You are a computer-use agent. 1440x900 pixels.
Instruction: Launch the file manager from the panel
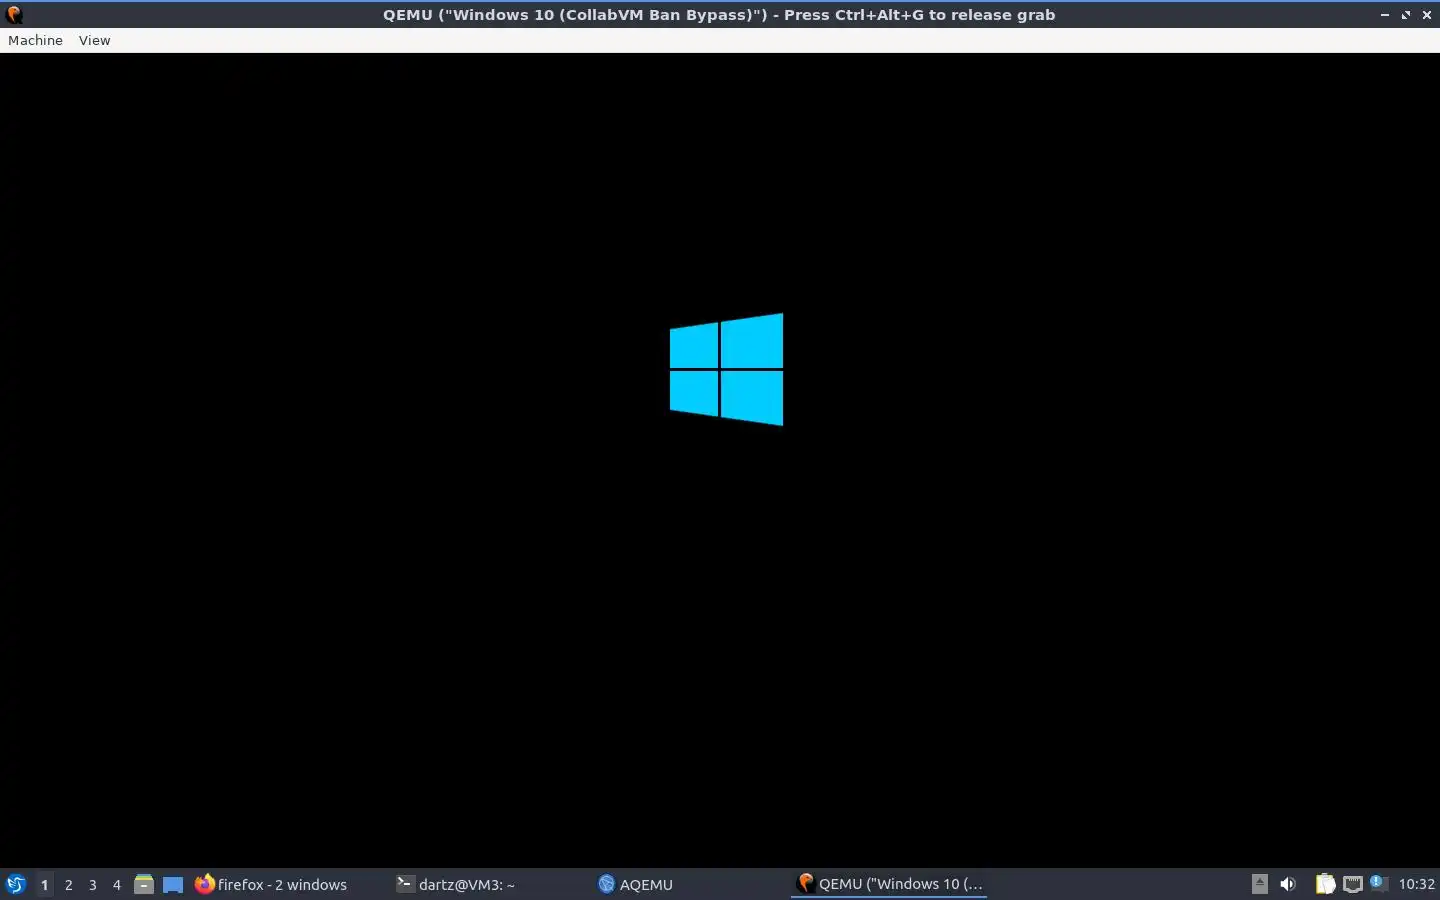pyautogui.click(x=144, y=884)
